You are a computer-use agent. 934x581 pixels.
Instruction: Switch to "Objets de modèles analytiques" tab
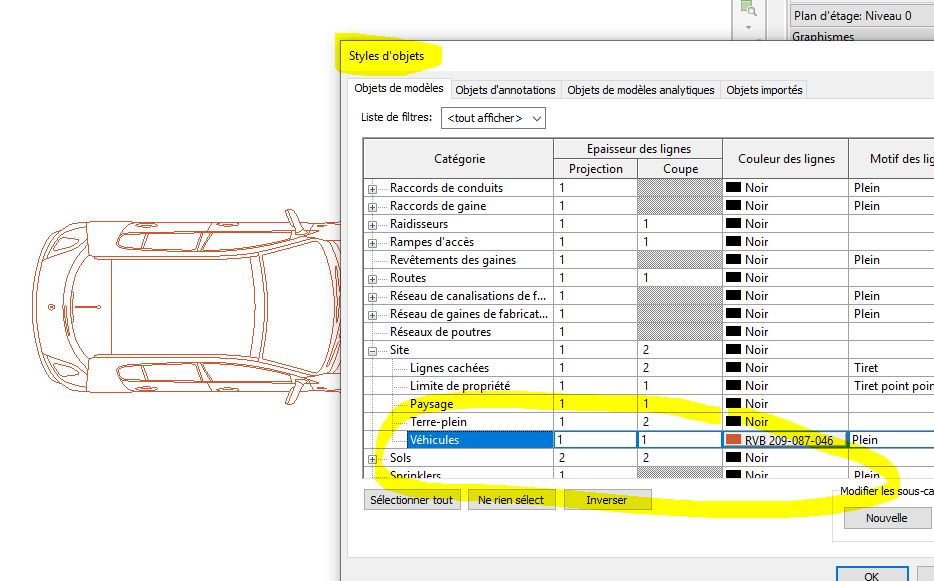[640, 89]
